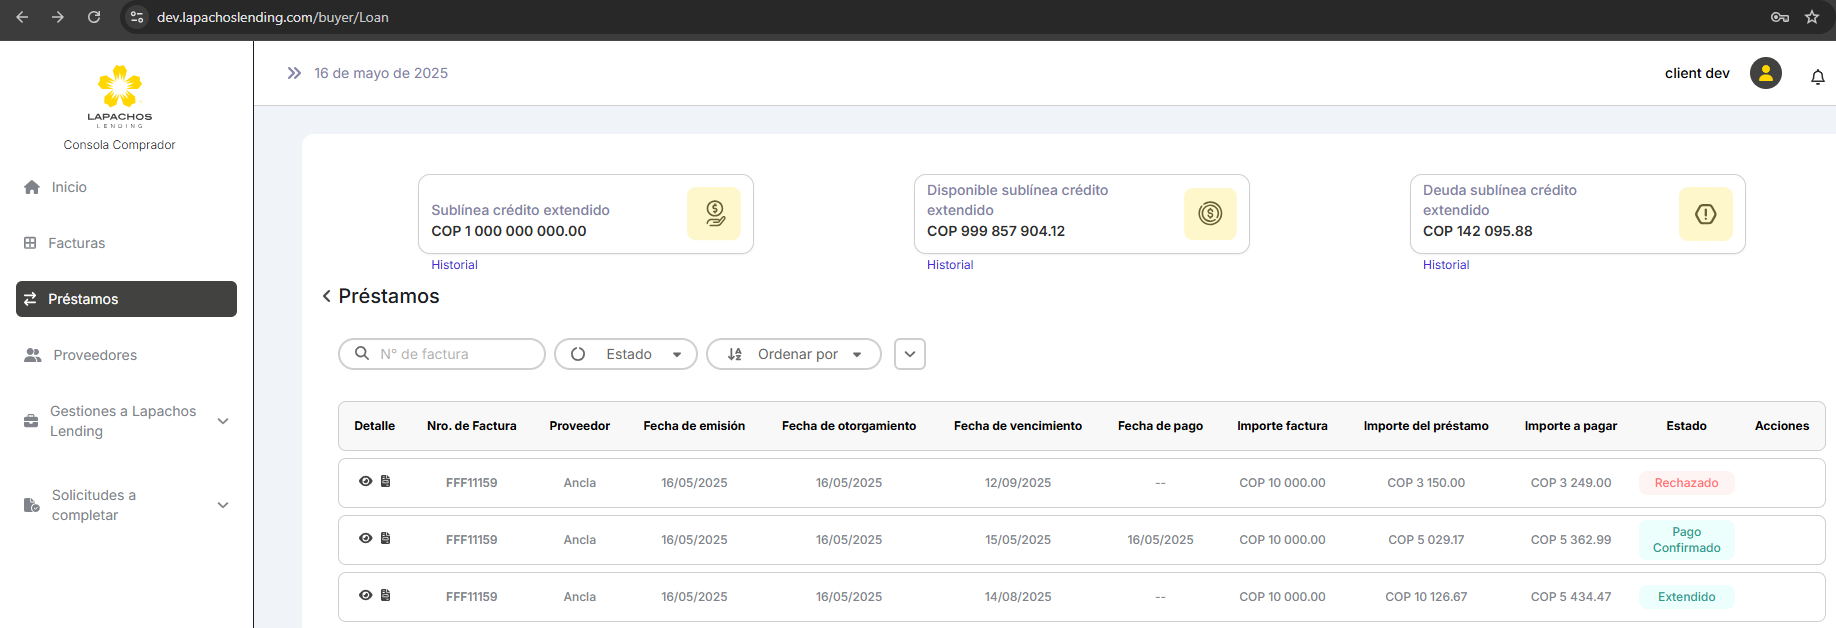
Task: Collapse sidebar with double chevron icon
Action: pyautogui.click(x=294, y=73)
